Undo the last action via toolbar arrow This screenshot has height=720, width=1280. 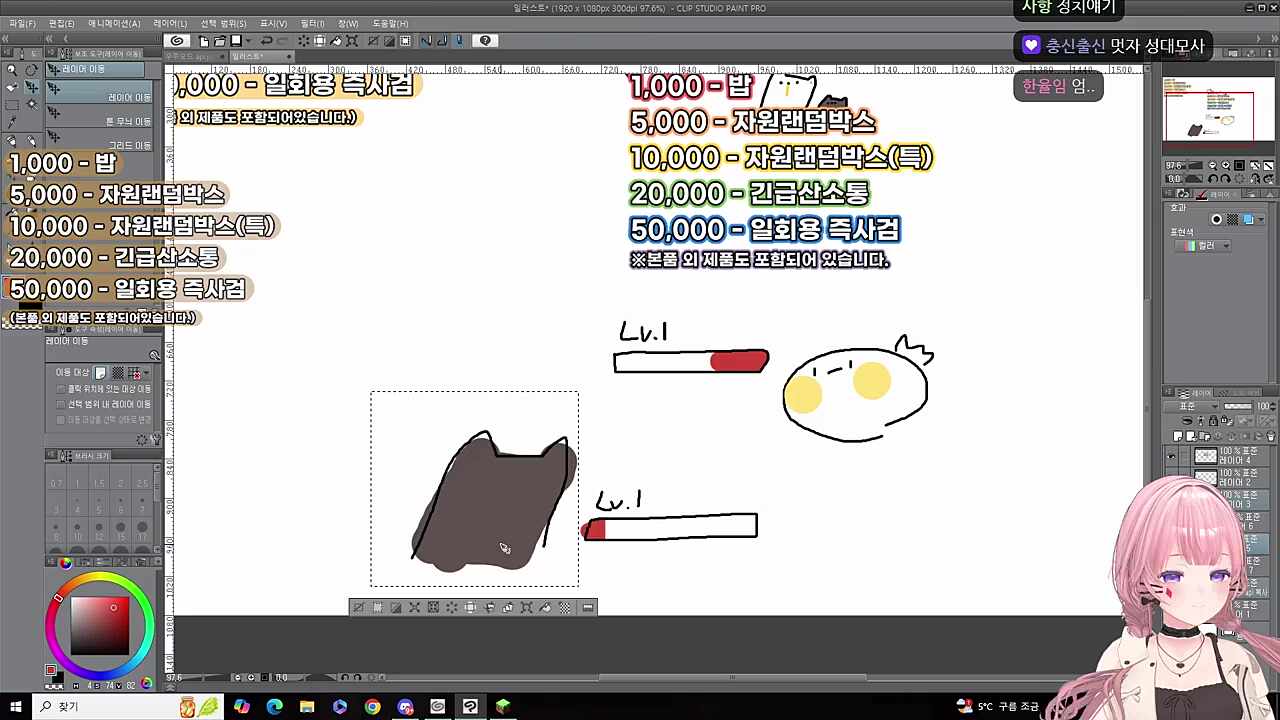pyautogui.click(x=267, y=41)
